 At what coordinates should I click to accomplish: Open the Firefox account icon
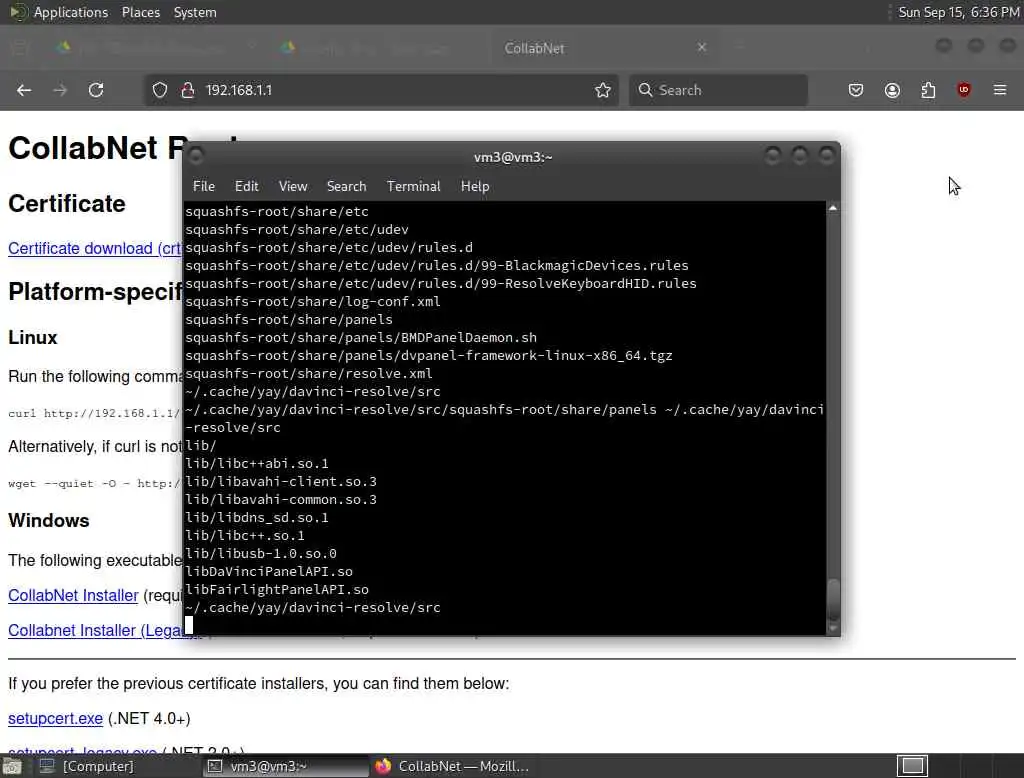click(x=892, y=90)
